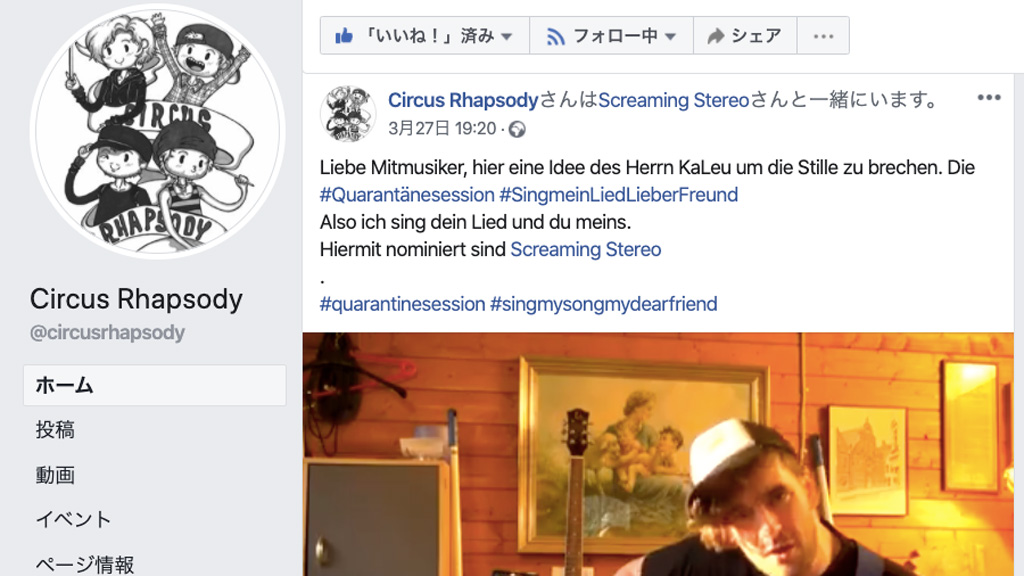Open the post's three-dot options menu

[989, 98]
